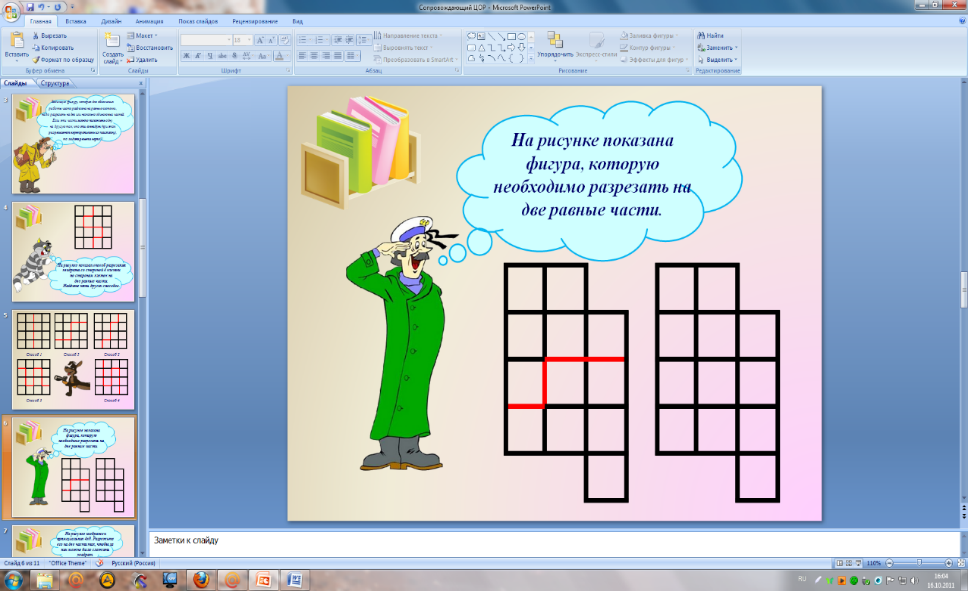Screen dimensions: 968x591
Task: Select slide 3 thumbnail in slides panel
Action: click(x=73, y=144)
